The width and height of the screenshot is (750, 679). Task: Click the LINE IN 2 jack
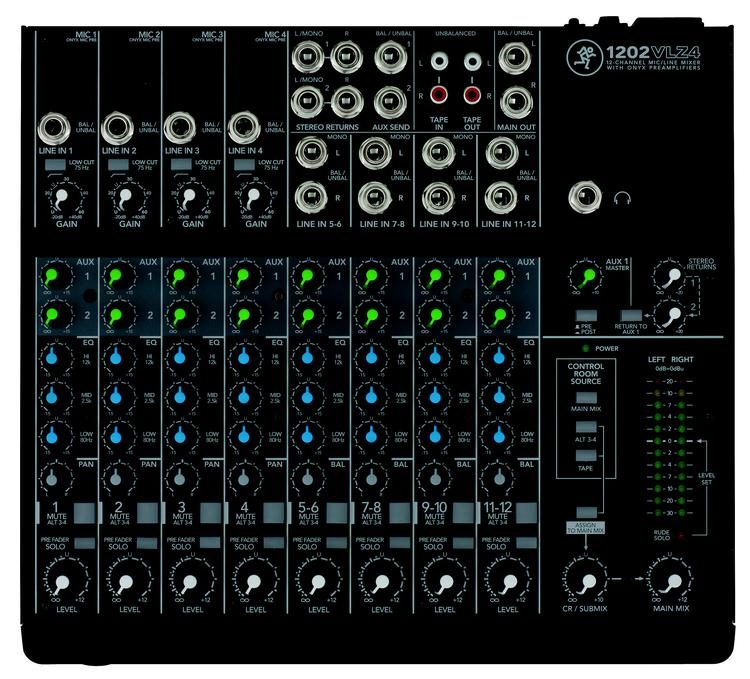click(x=117, y=129)
